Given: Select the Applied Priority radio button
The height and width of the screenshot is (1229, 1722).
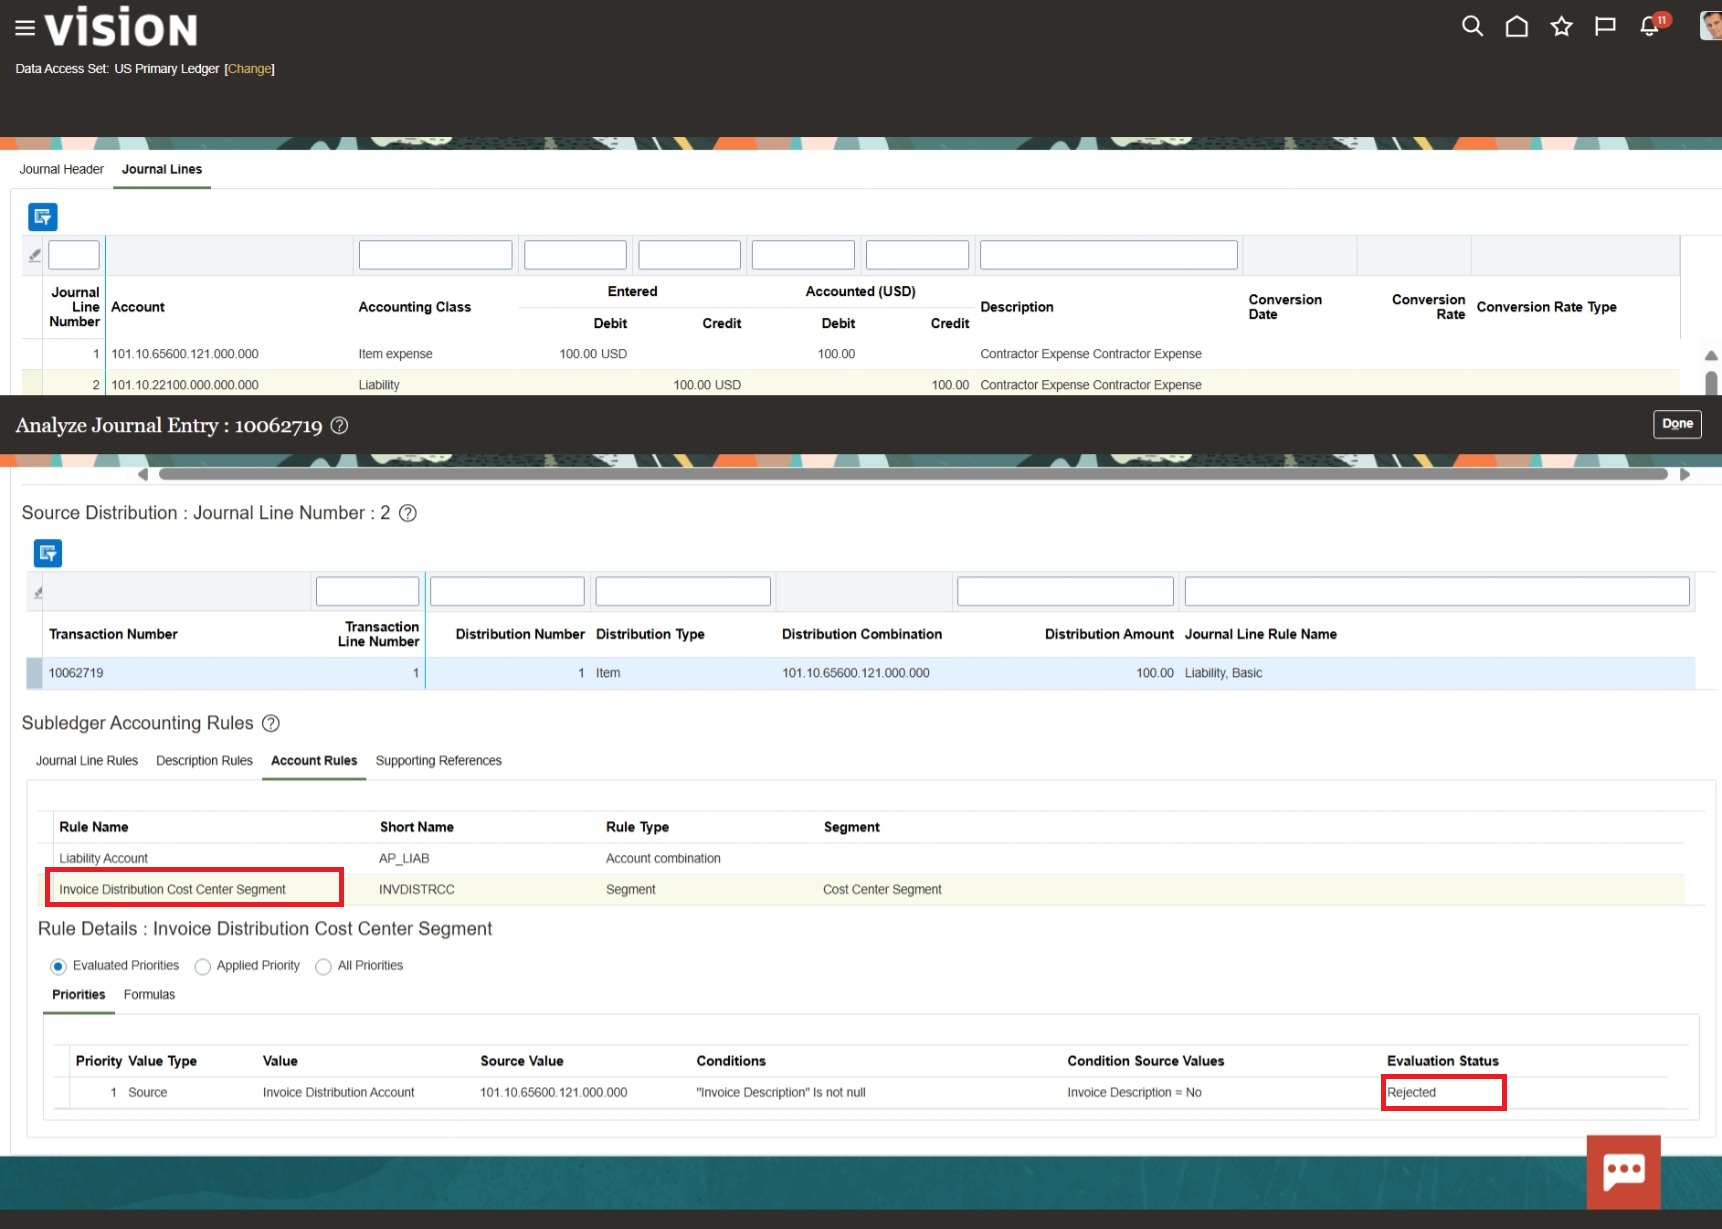Looking at the screenshot, I should [x=203, y=966].
